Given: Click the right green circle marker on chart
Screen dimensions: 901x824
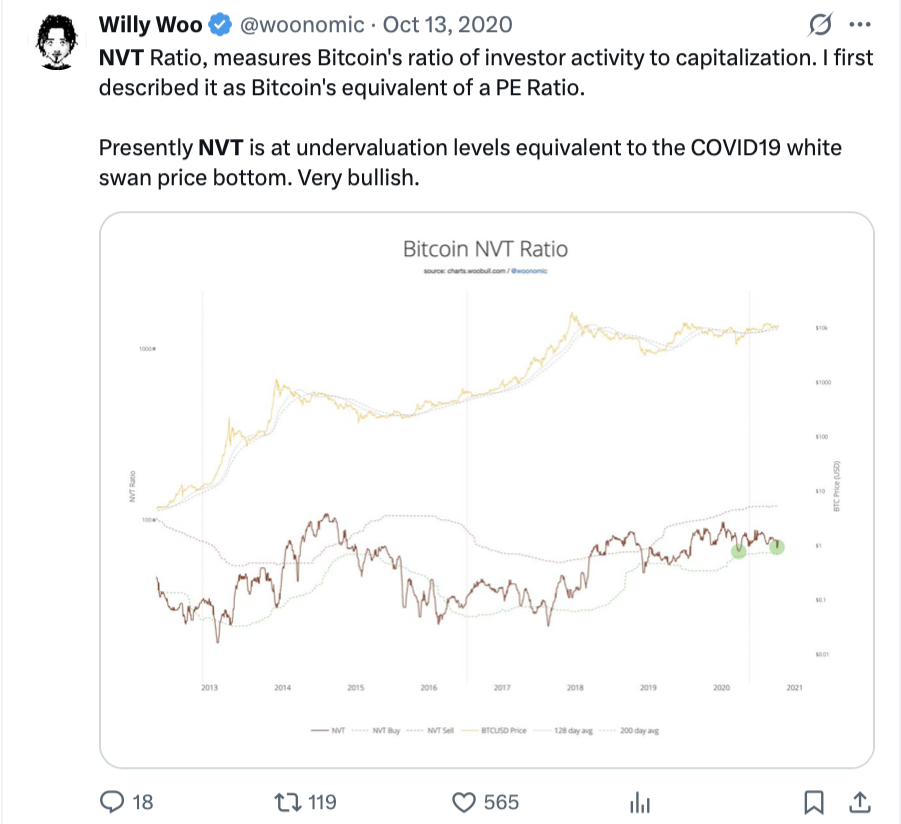Looking at the screenshot, I should pyautogui.click(x=778, y=546).
